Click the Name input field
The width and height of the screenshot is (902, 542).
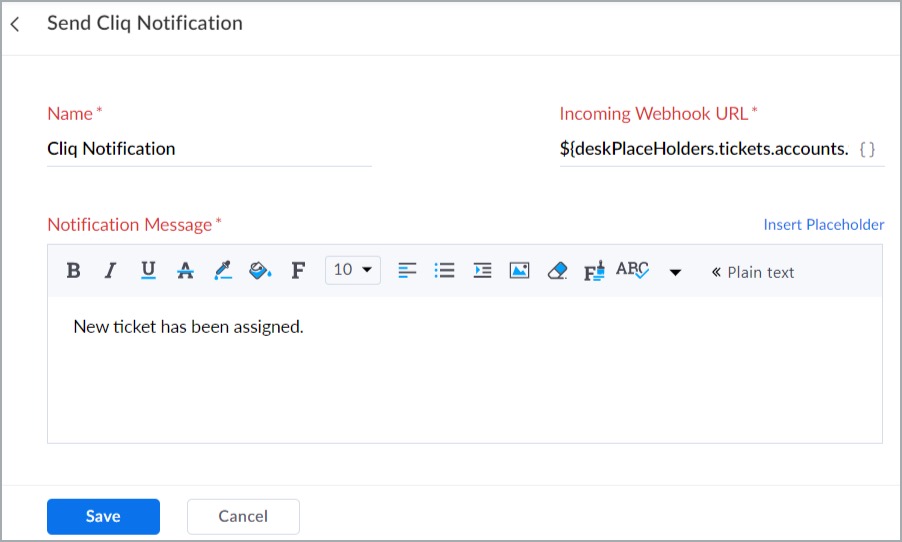[209, 149]
